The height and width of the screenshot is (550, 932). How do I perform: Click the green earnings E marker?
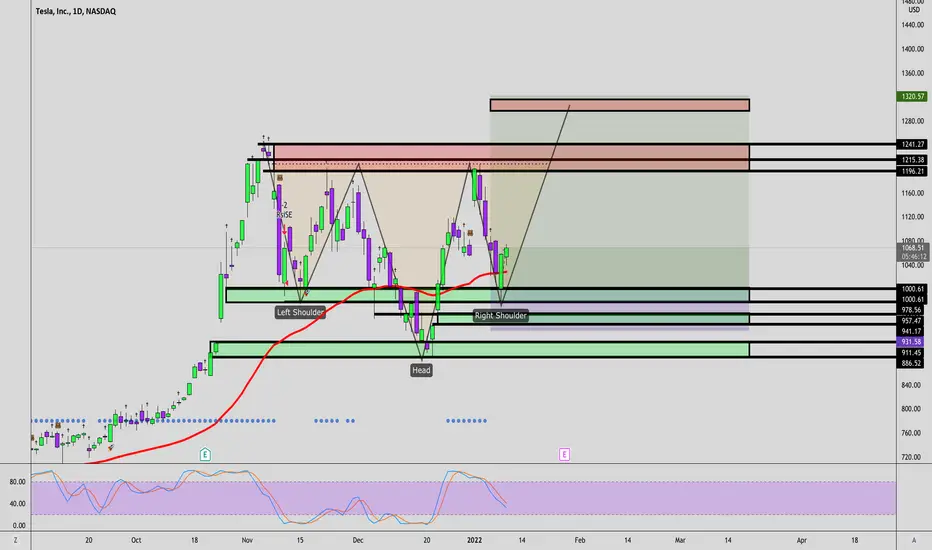[x=205, y=454]
